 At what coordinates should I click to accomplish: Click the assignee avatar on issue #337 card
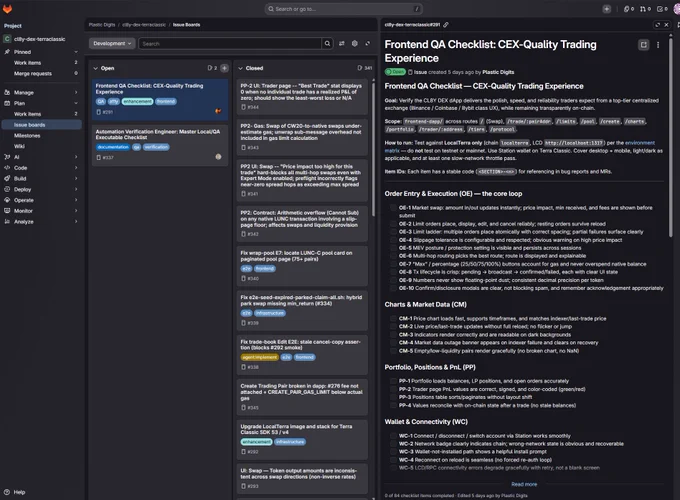pos(218,157)
